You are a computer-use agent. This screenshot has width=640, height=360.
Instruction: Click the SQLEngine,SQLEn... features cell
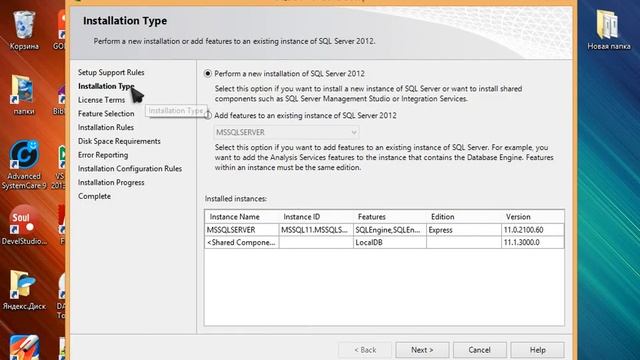click(x=390, y=230)
